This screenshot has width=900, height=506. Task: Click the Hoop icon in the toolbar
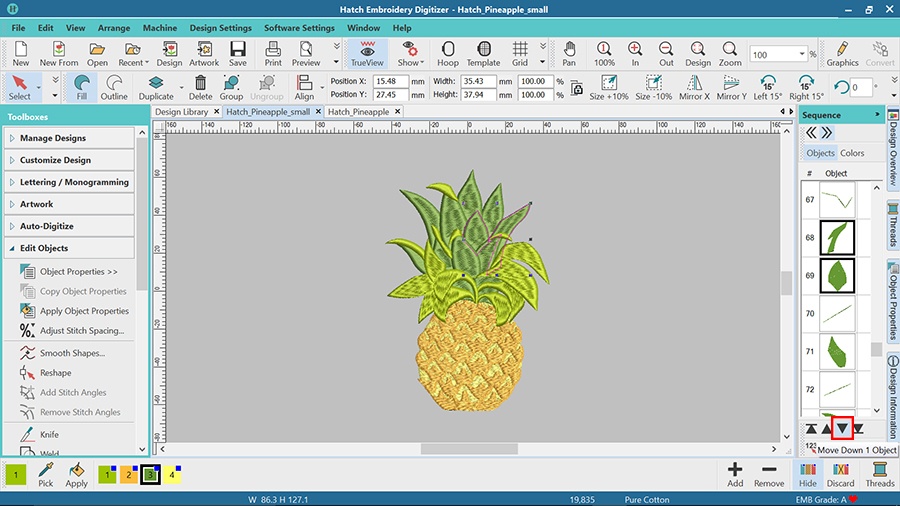point(447,53)
